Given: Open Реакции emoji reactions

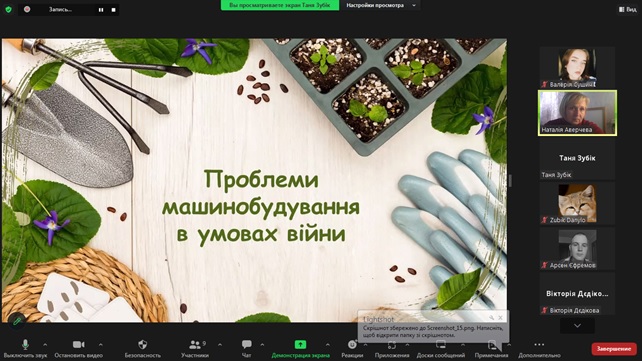Looking at the screenshot, I should tap(352, 349).
